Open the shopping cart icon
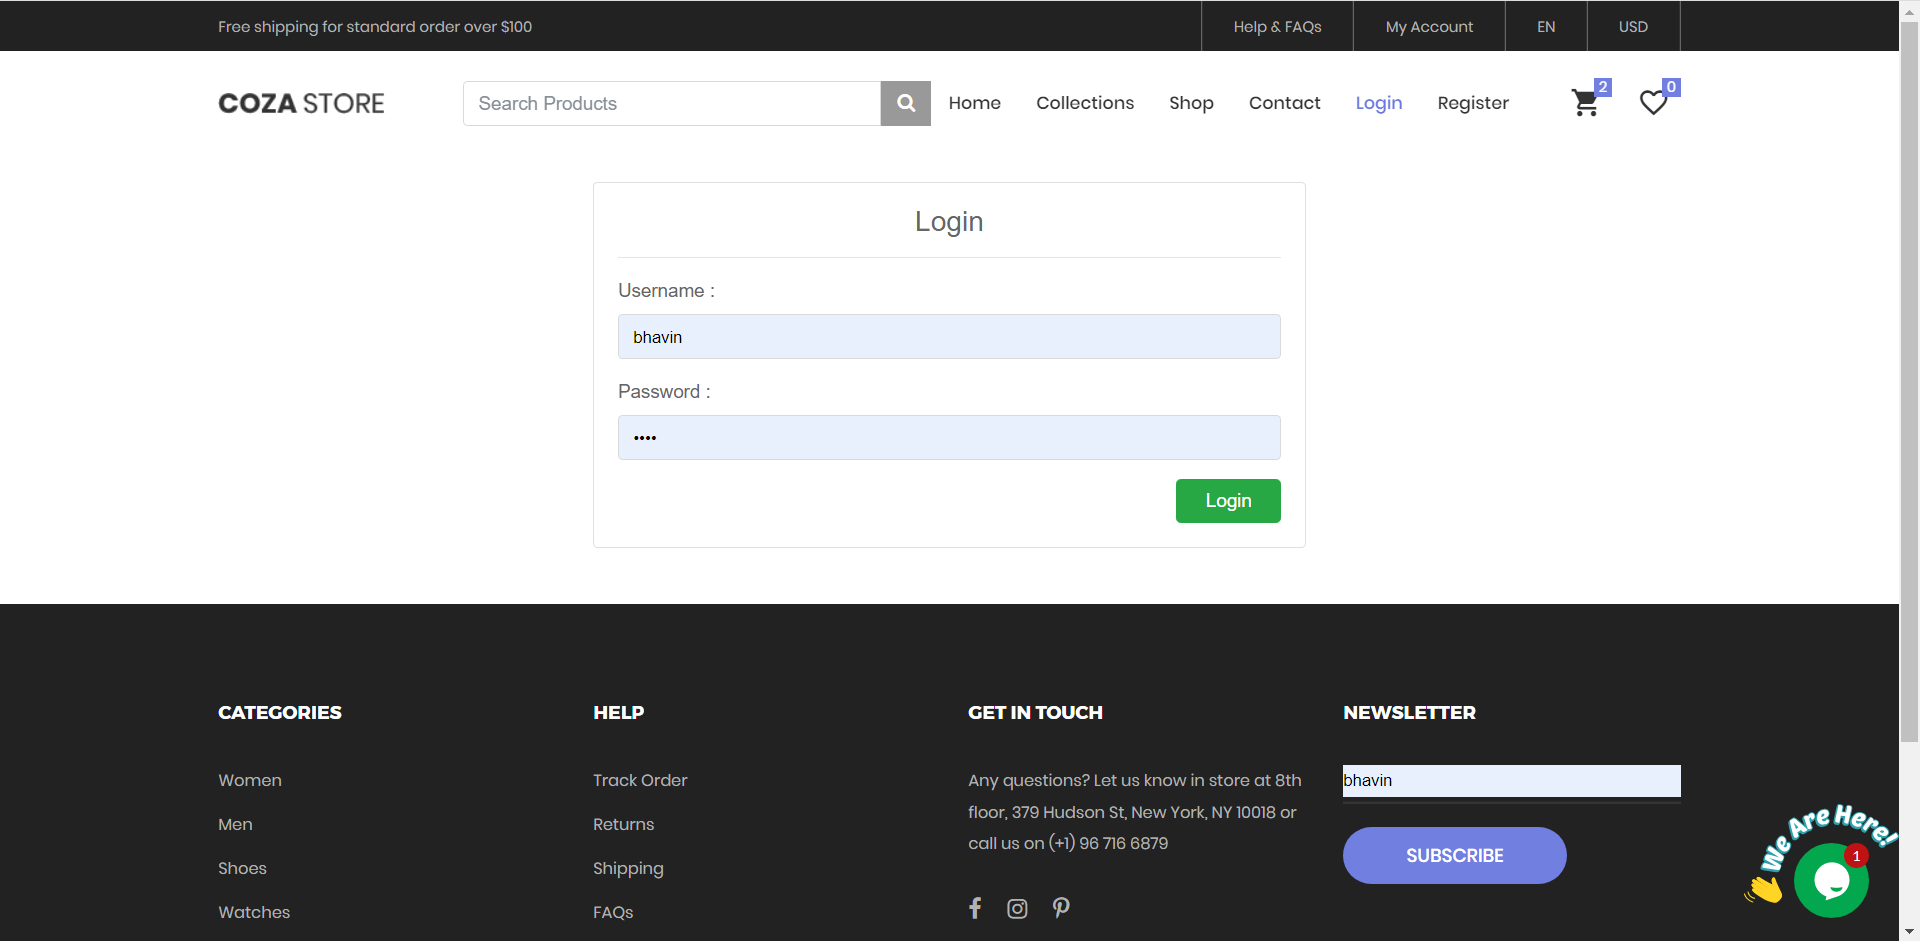The width and height of the screenshot is (1920, 941). 1585,103
